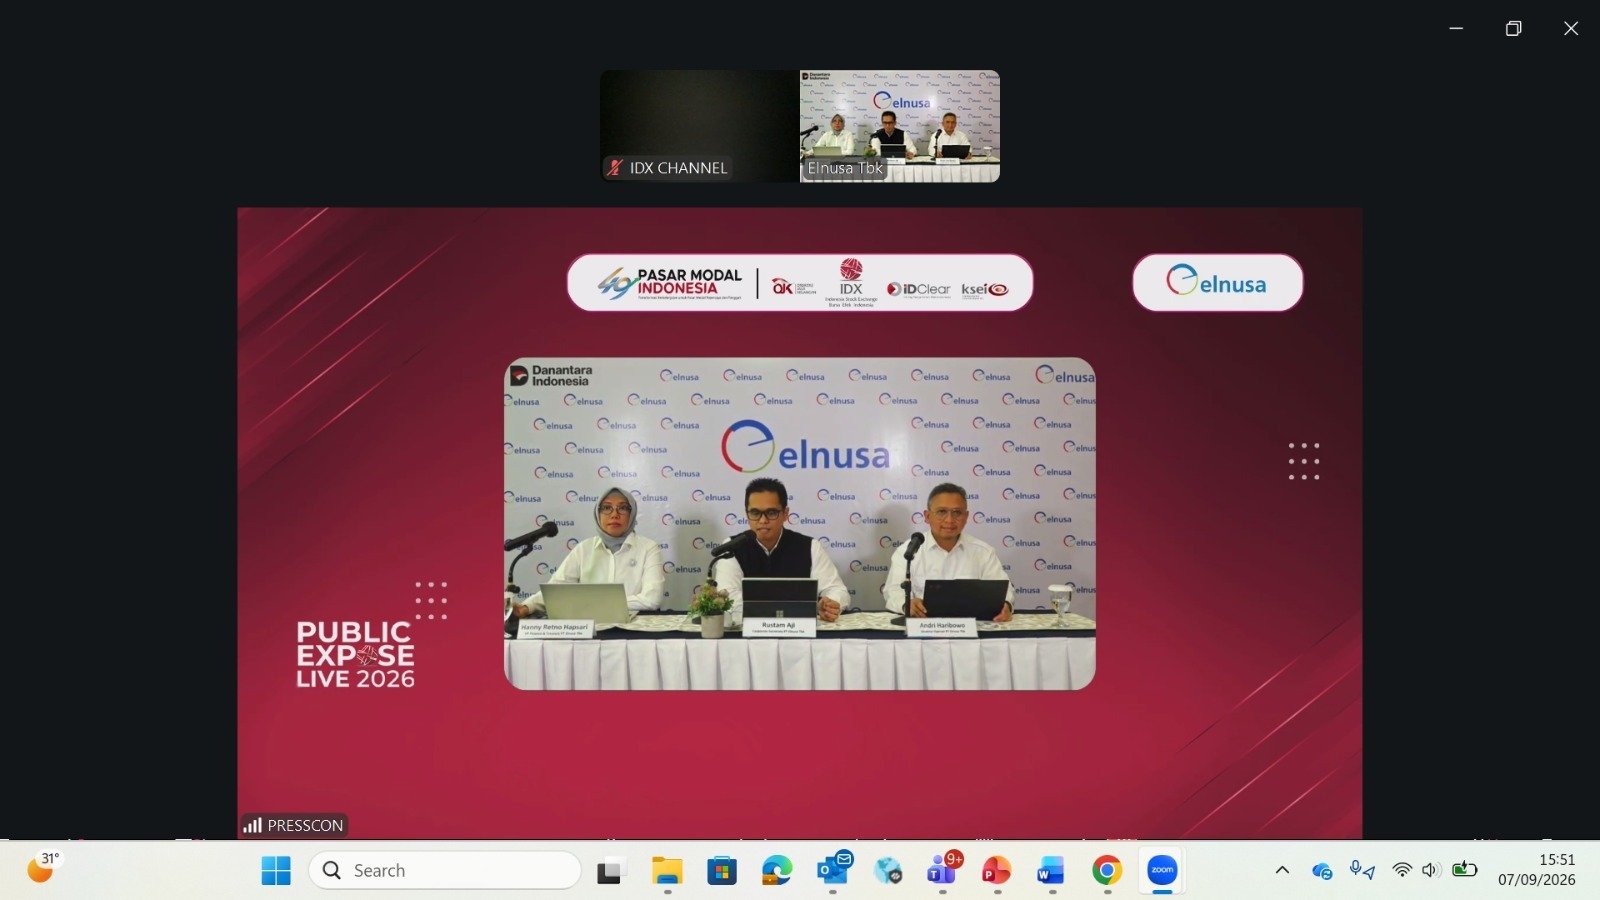Open the clock and date panel

coord(1537,870)
